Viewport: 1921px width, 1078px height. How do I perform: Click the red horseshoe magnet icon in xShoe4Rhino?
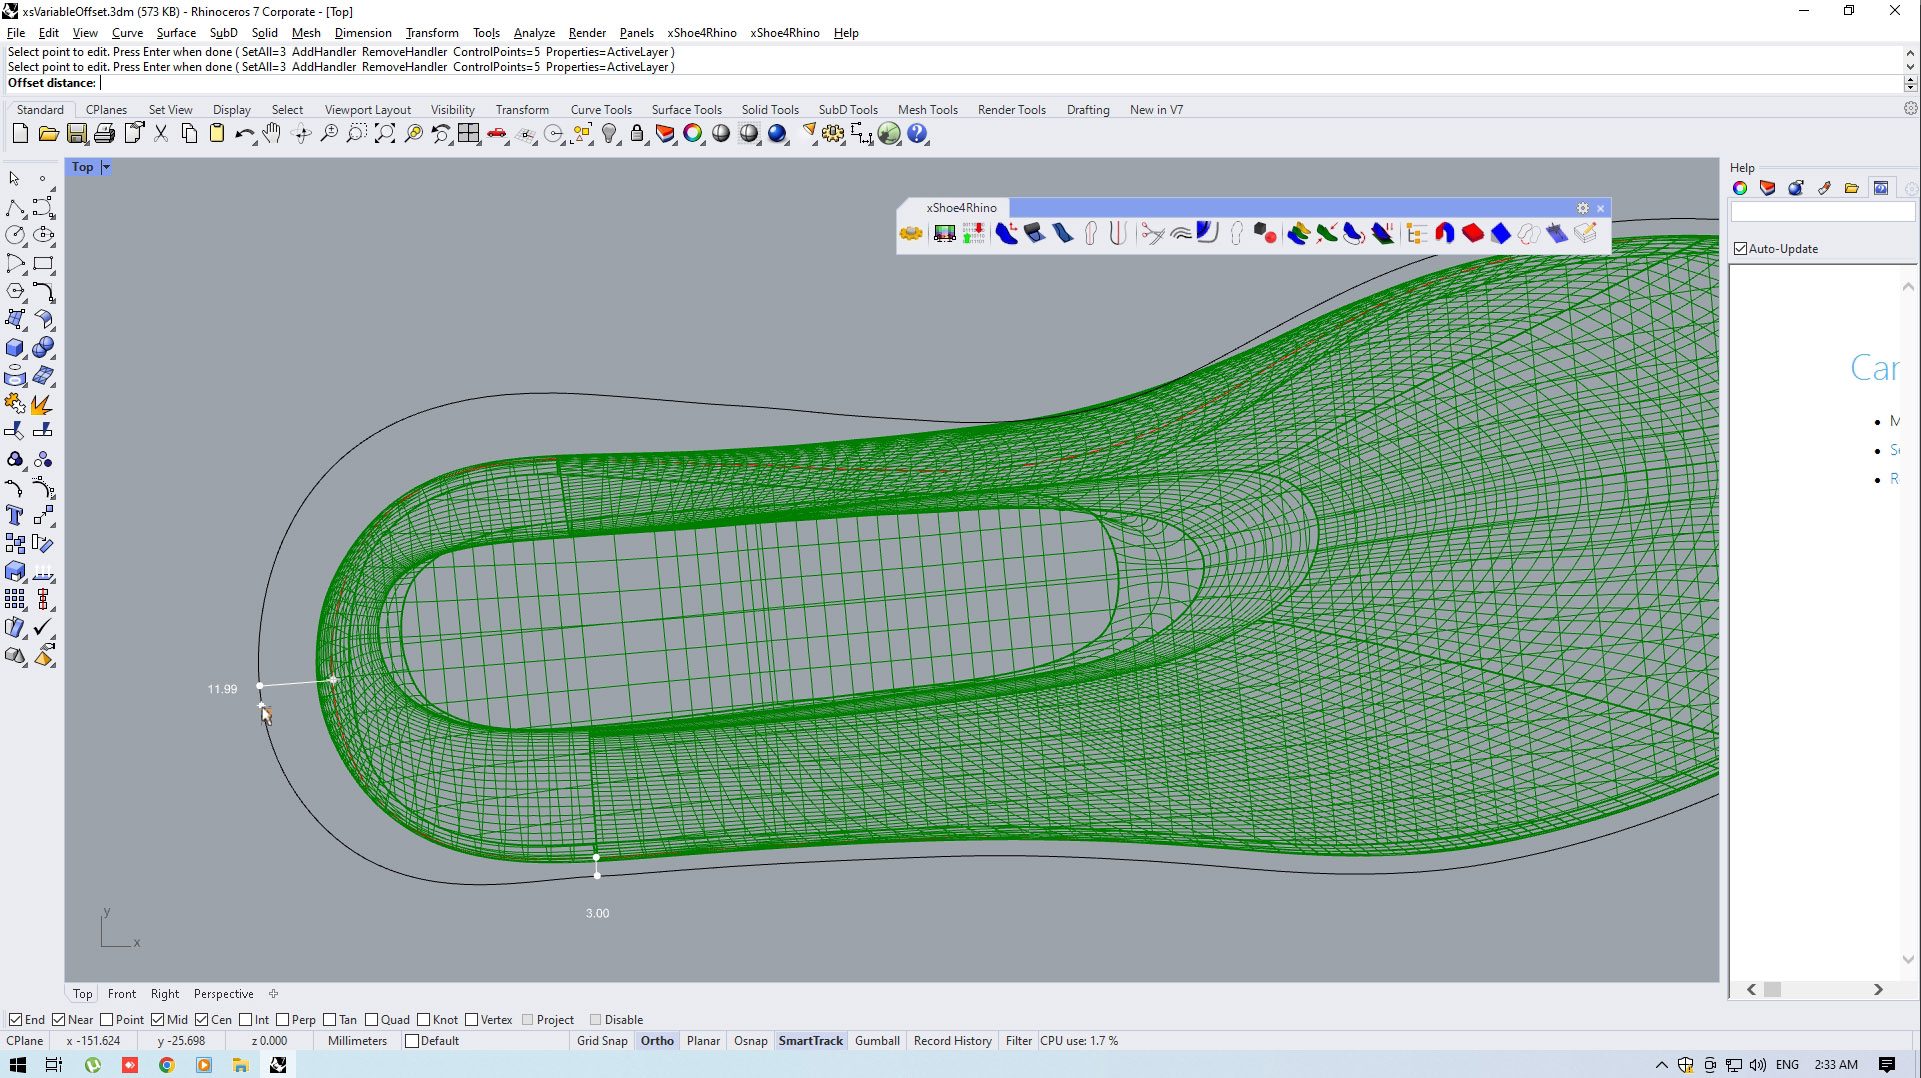[1444, 234]
